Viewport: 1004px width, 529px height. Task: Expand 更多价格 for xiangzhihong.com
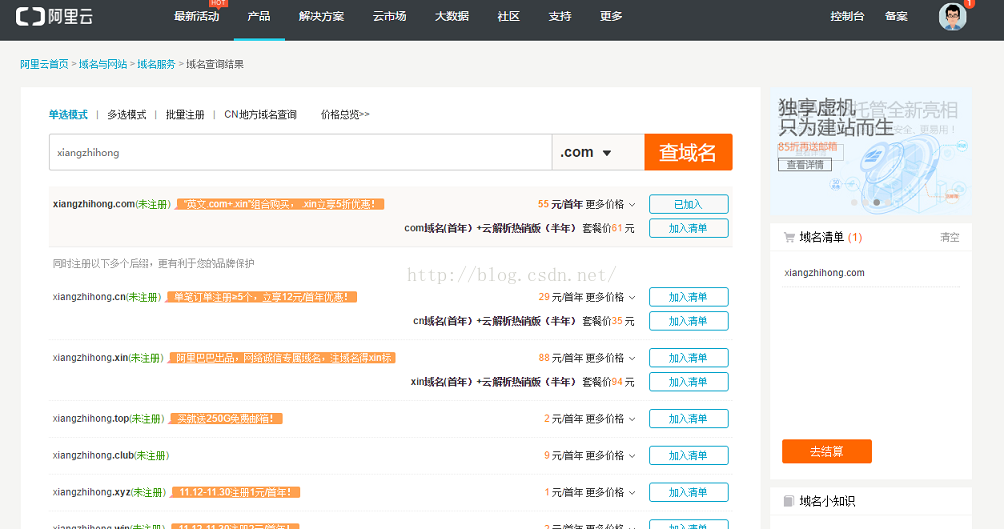coord(610,204)
